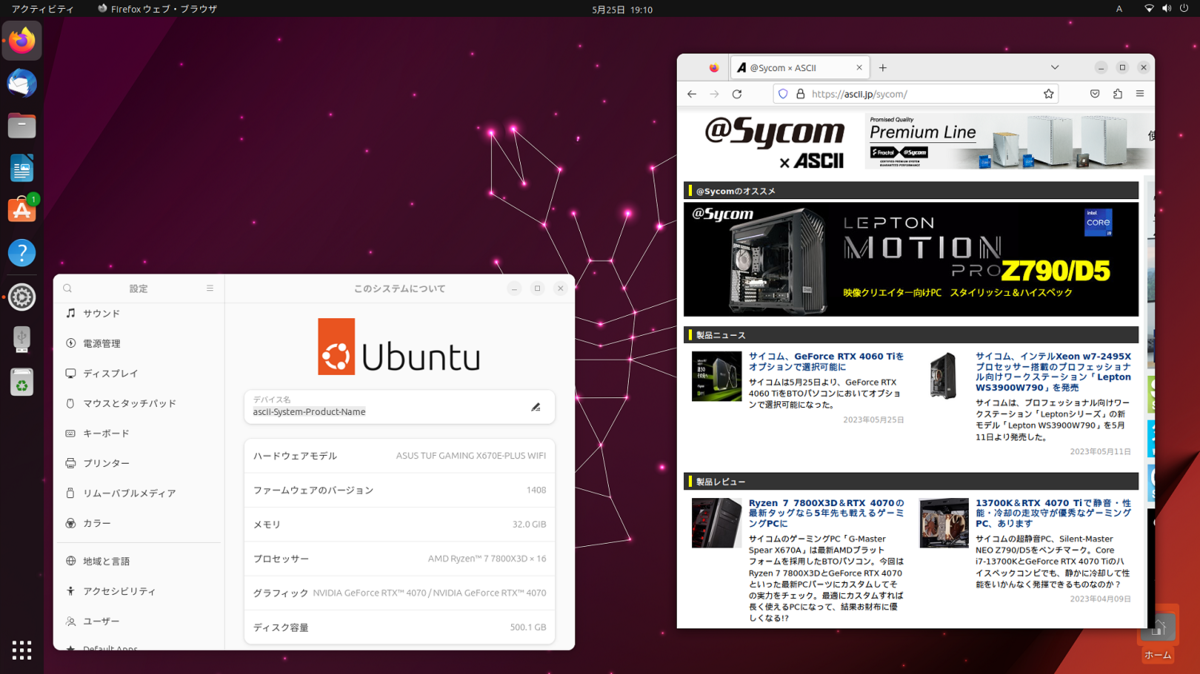This screenshot has height=674, width=1200.
Task: Click the @Sycom × ASCII site logo
Action: pos(774,141)
